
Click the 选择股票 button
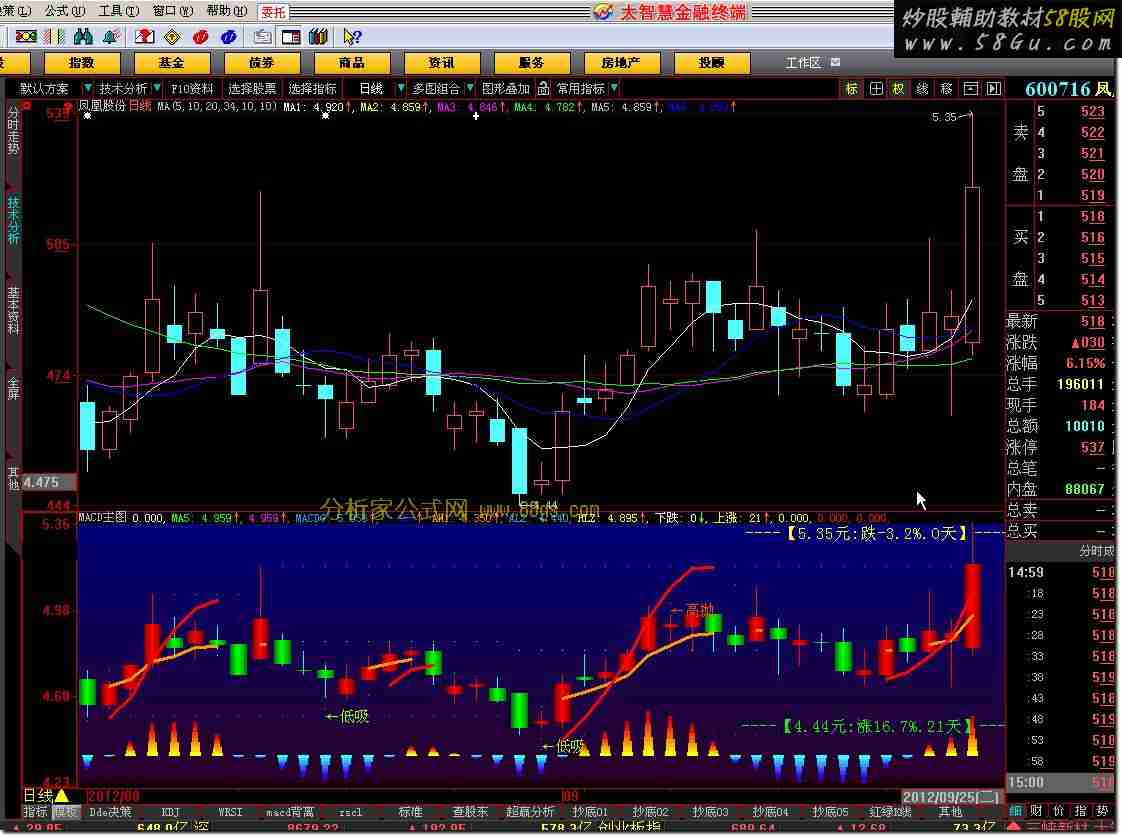[252, 89]
